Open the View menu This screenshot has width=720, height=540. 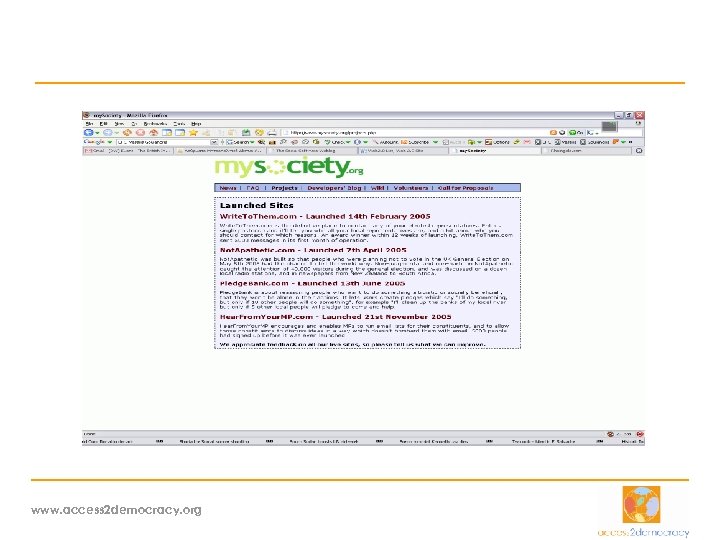coord(119,124)
